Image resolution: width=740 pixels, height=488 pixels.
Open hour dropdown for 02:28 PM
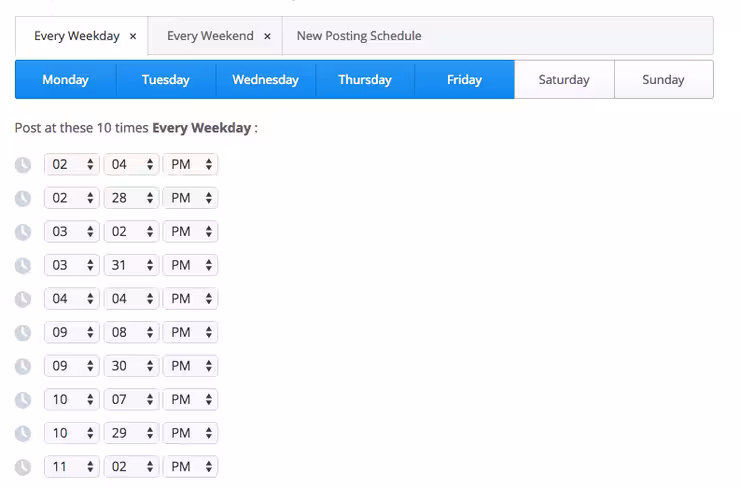72,198
